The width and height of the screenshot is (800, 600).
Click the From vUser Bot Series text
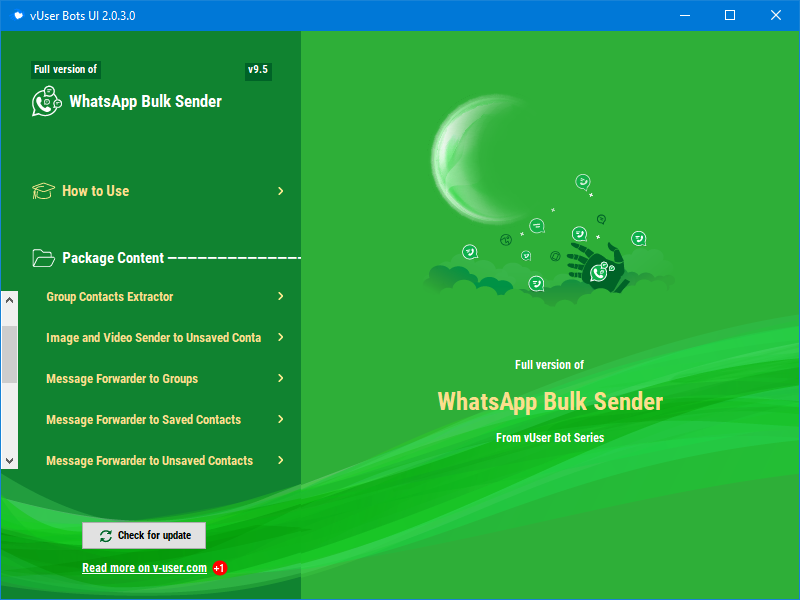550,438
